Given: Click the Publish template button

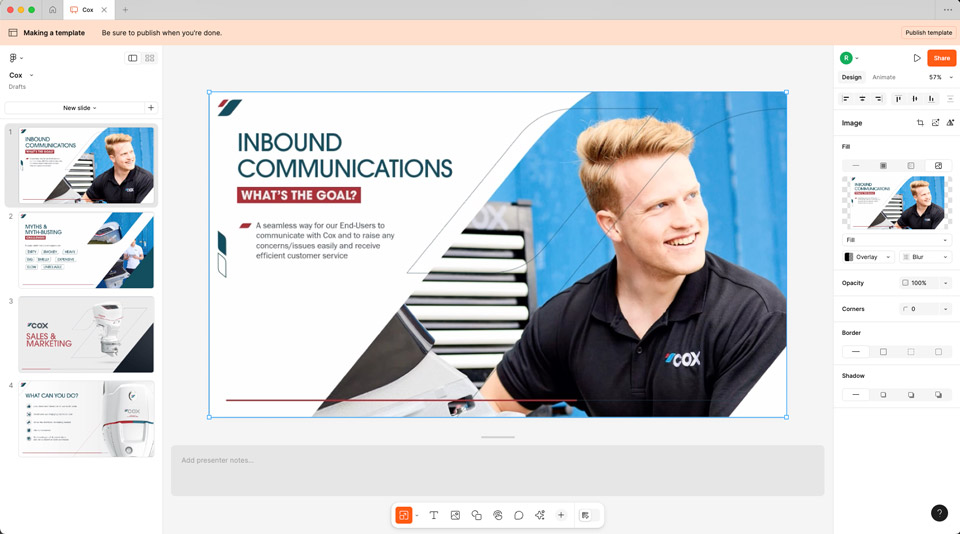Looking at the screenshot, I should pos(928,33).
